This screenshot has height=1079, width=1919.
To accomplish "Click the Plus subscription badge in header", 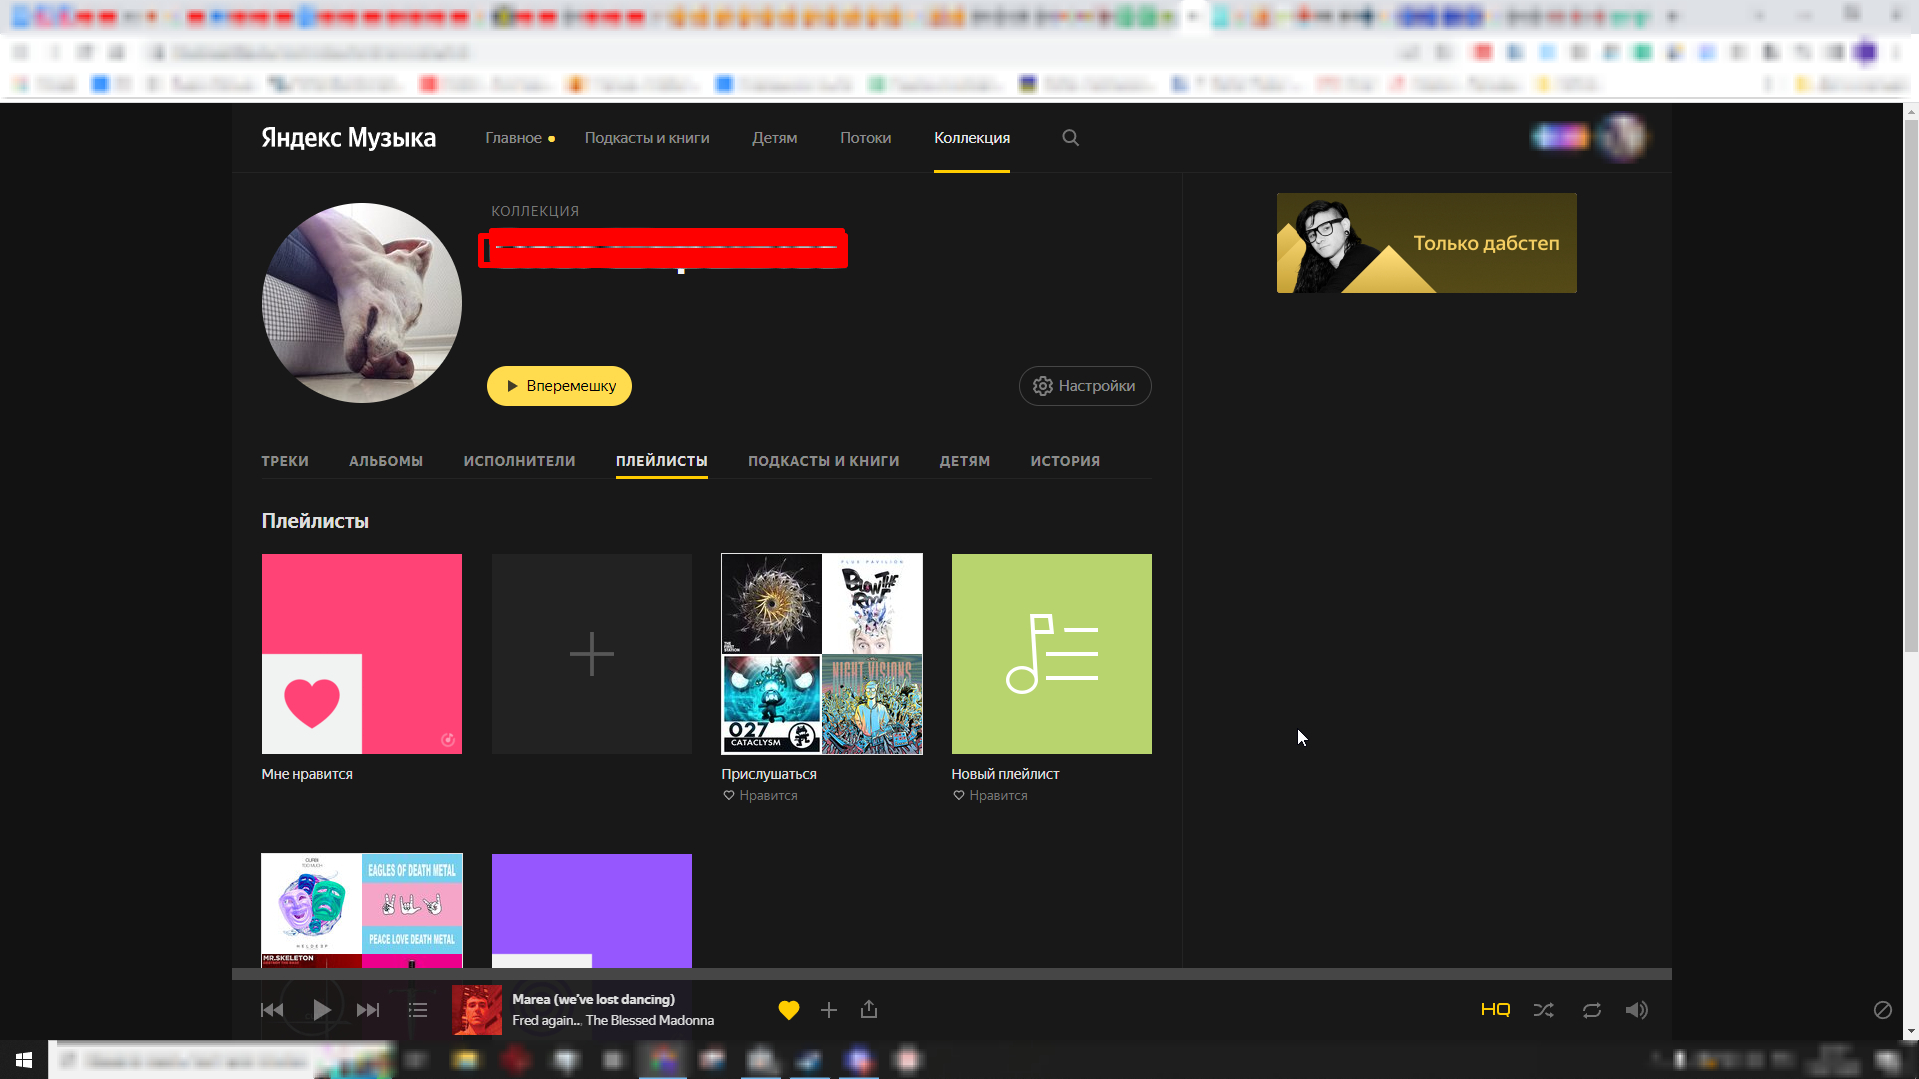I will coord(1561,137).
